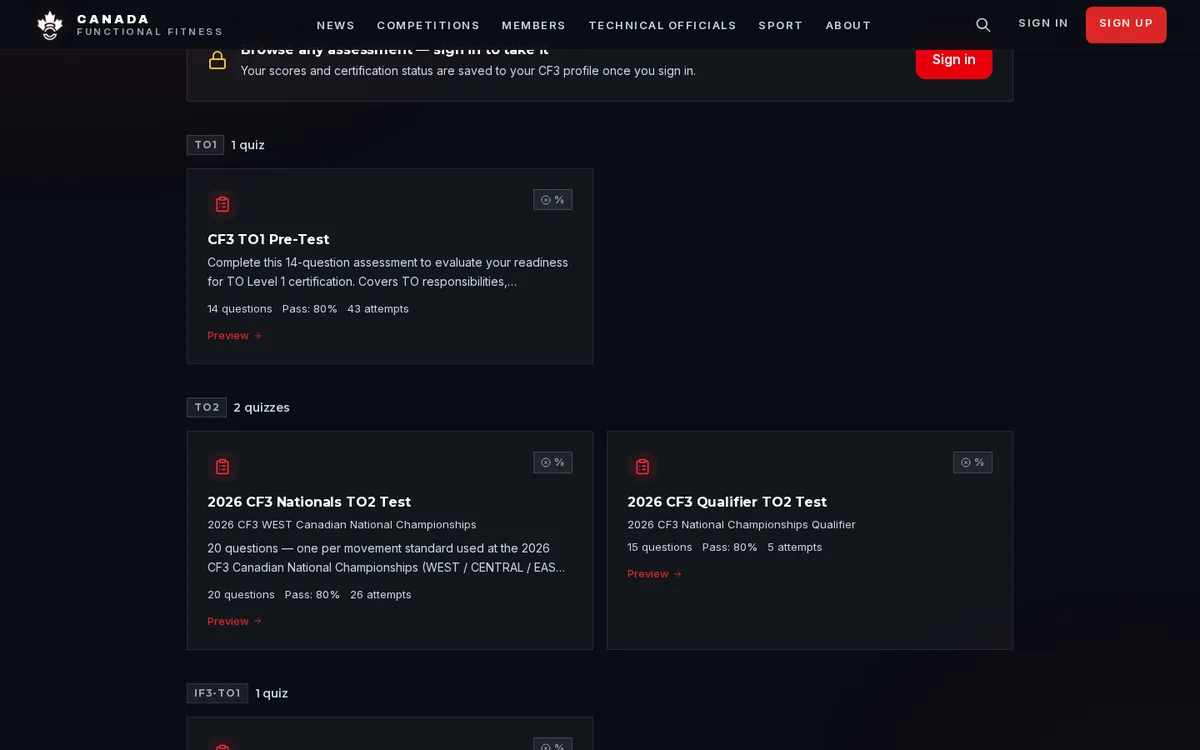Open the News menu
This screenshot has width=1200, height=750.
[x=336, y=25]
